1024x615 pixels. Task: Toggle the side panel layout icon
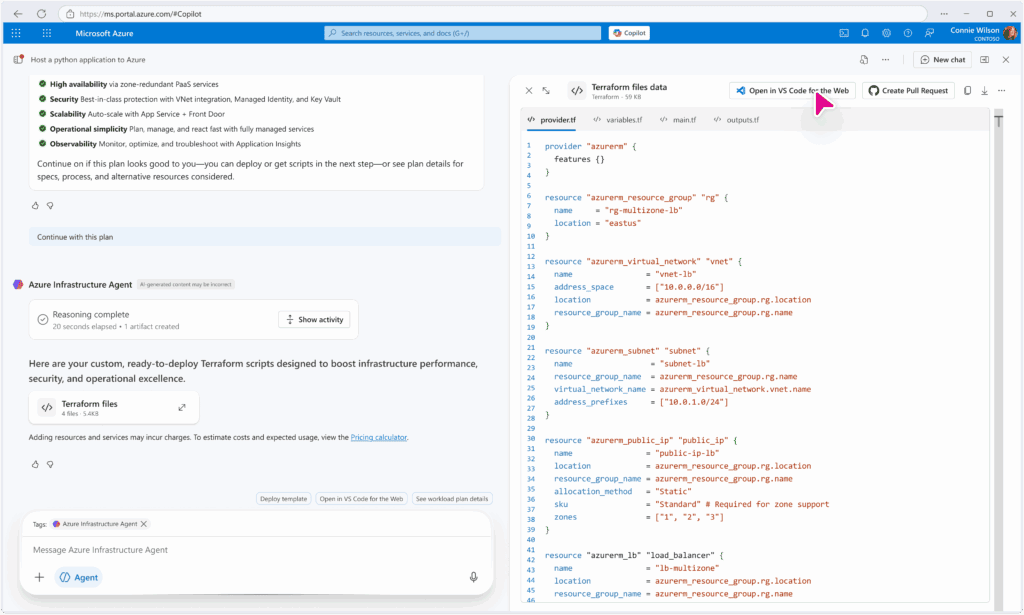tap(984, 59)
